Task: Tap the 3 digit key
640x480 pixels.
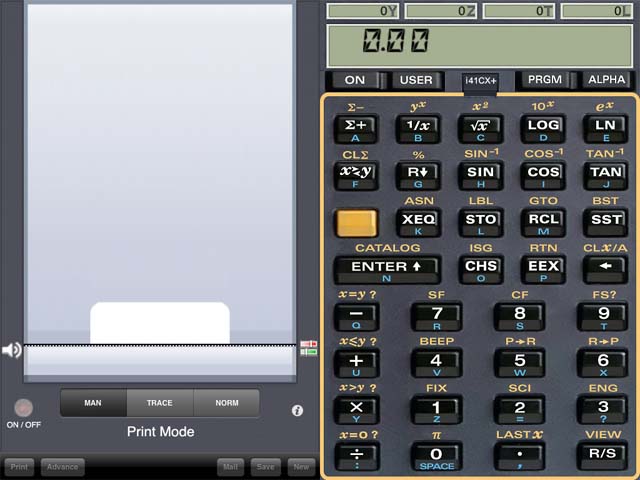Action: click(x=602, y=410)
